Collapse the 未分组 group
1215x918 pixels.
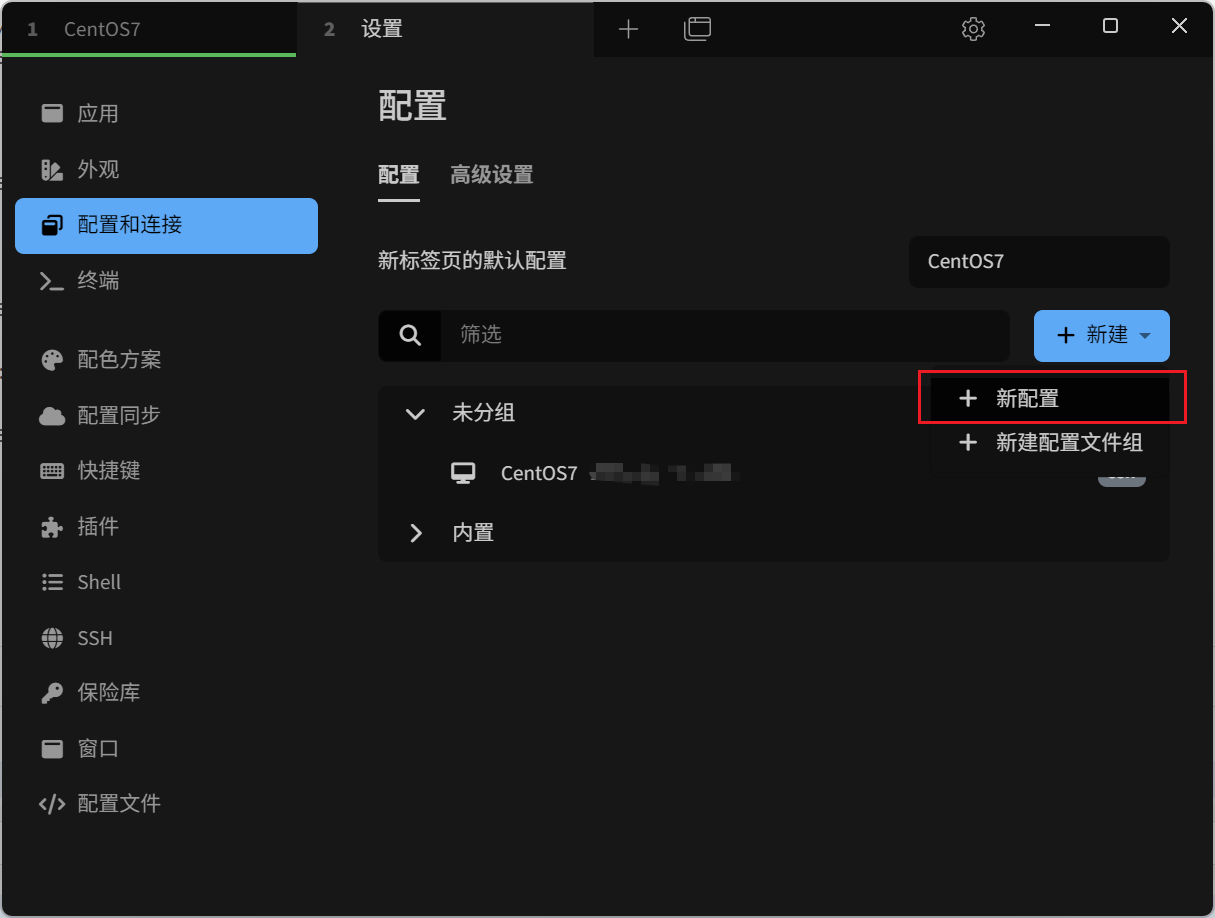[x=415, y=413]
